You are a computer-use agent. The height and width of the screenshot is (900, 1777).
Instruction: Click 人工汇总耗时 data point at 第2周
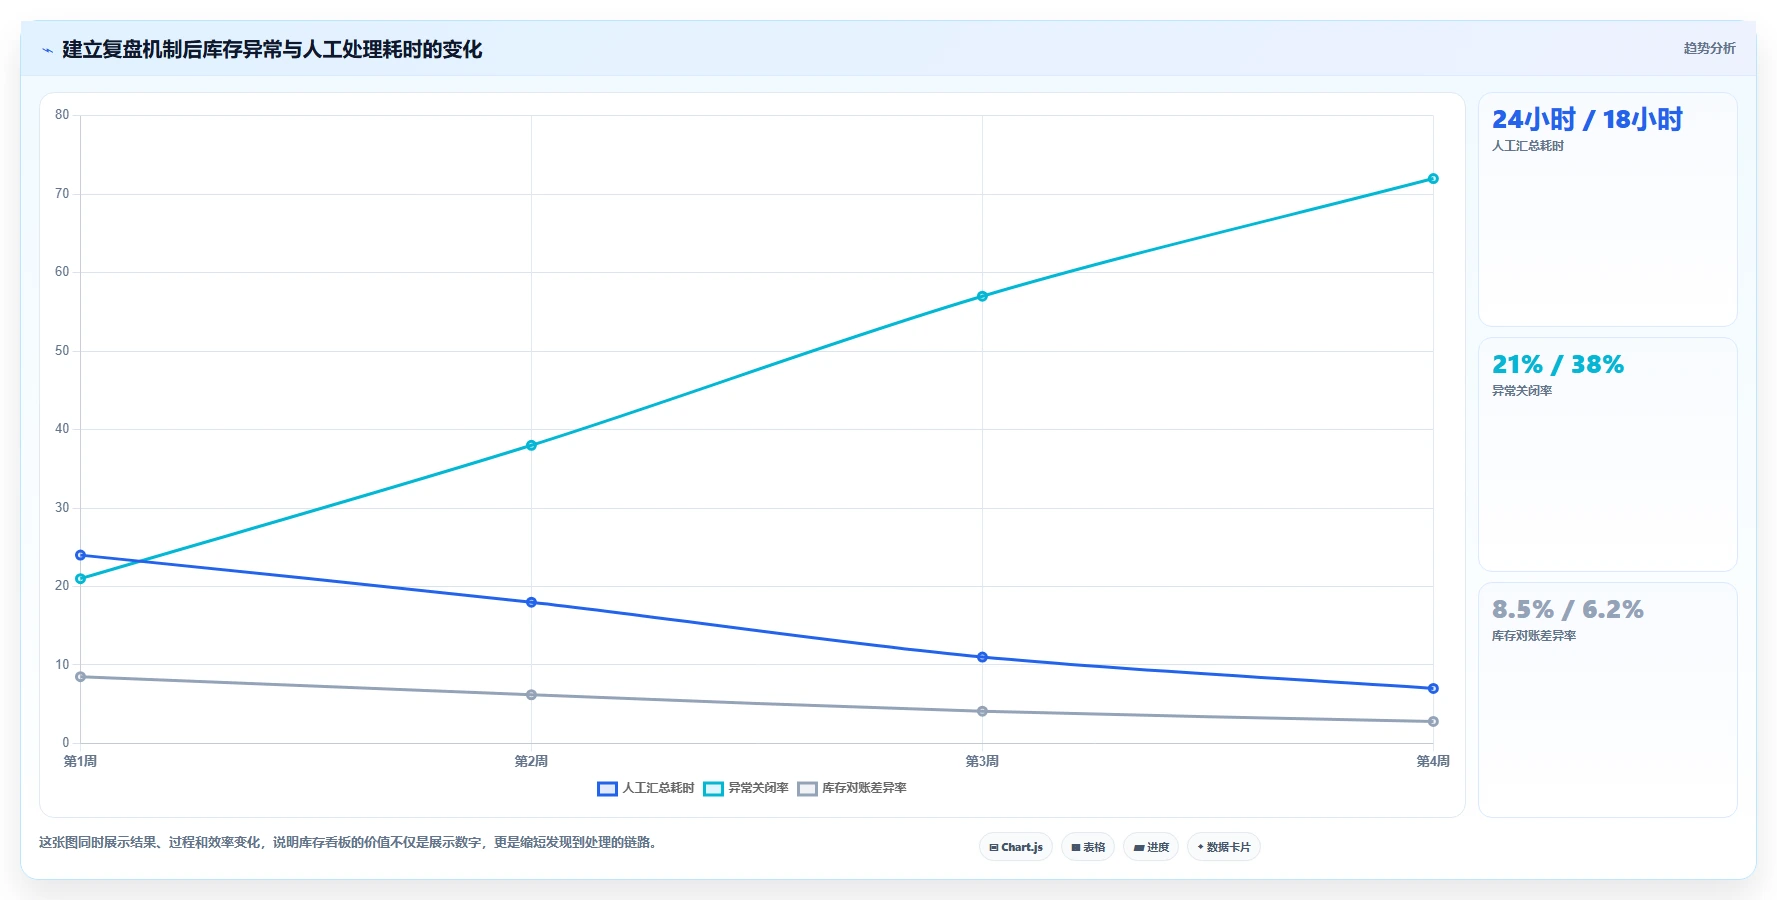click(531, 602)
